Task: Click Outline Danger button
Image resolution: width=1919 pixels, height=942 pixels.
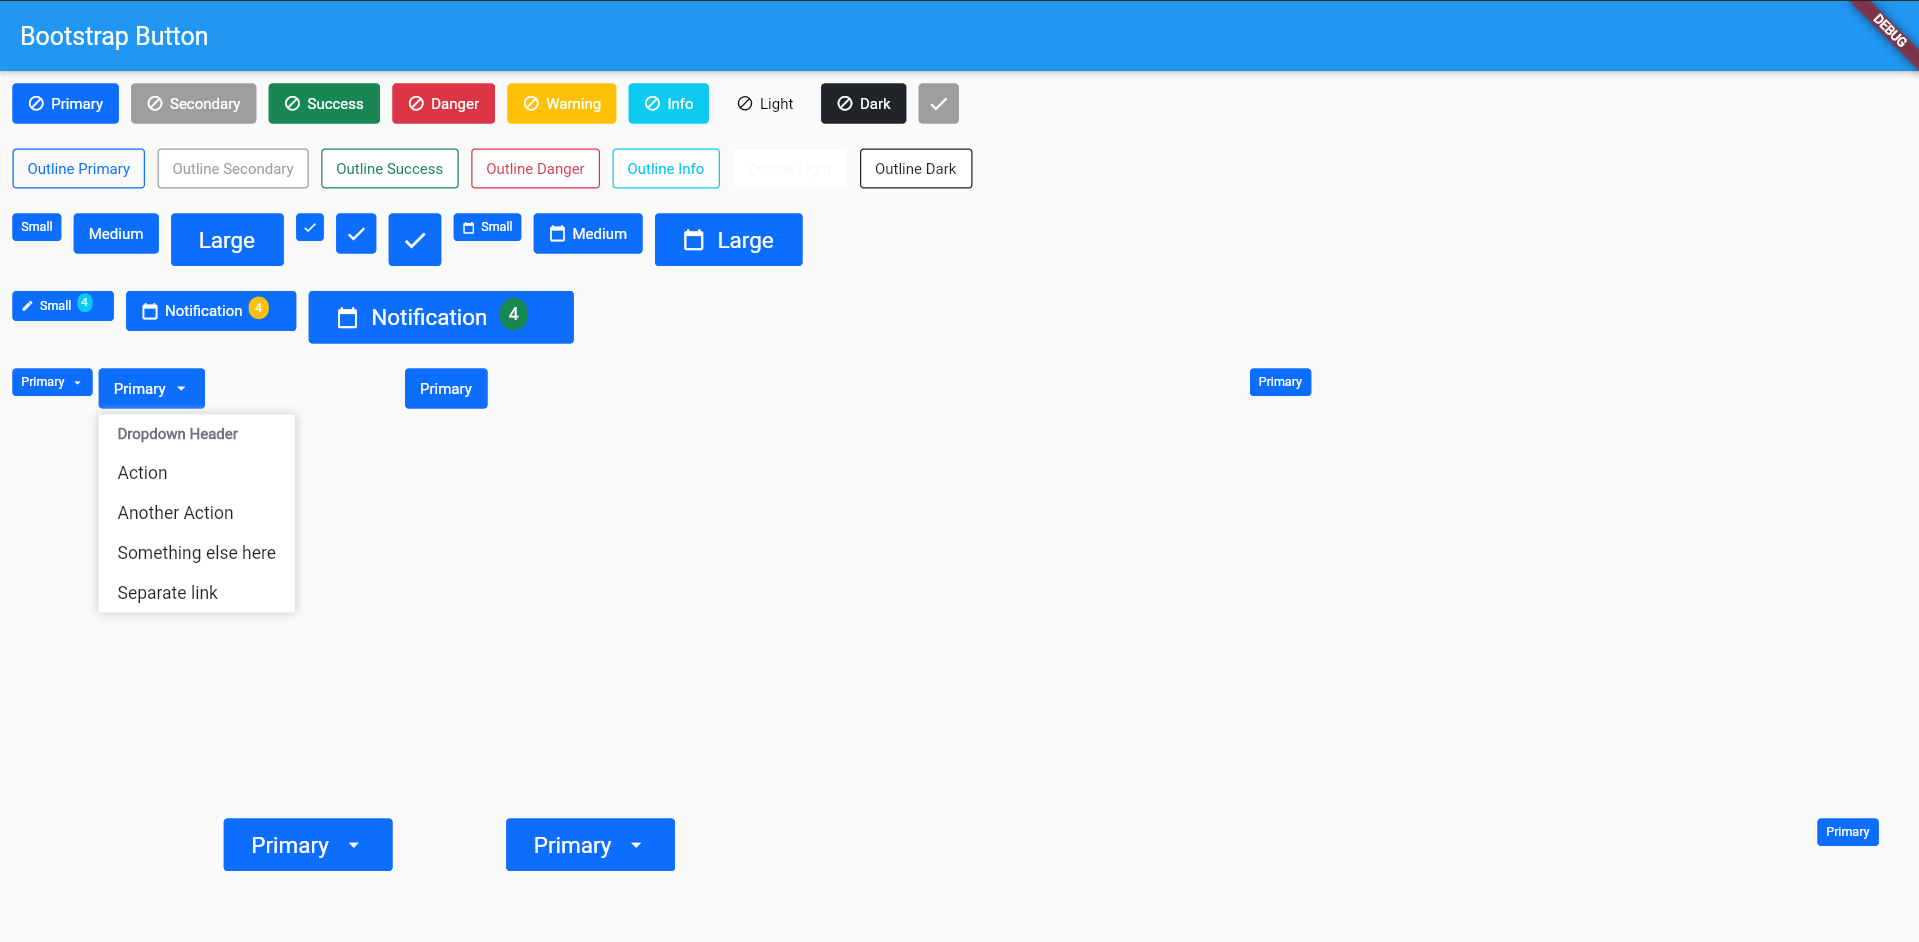Action: coord(535,169)
